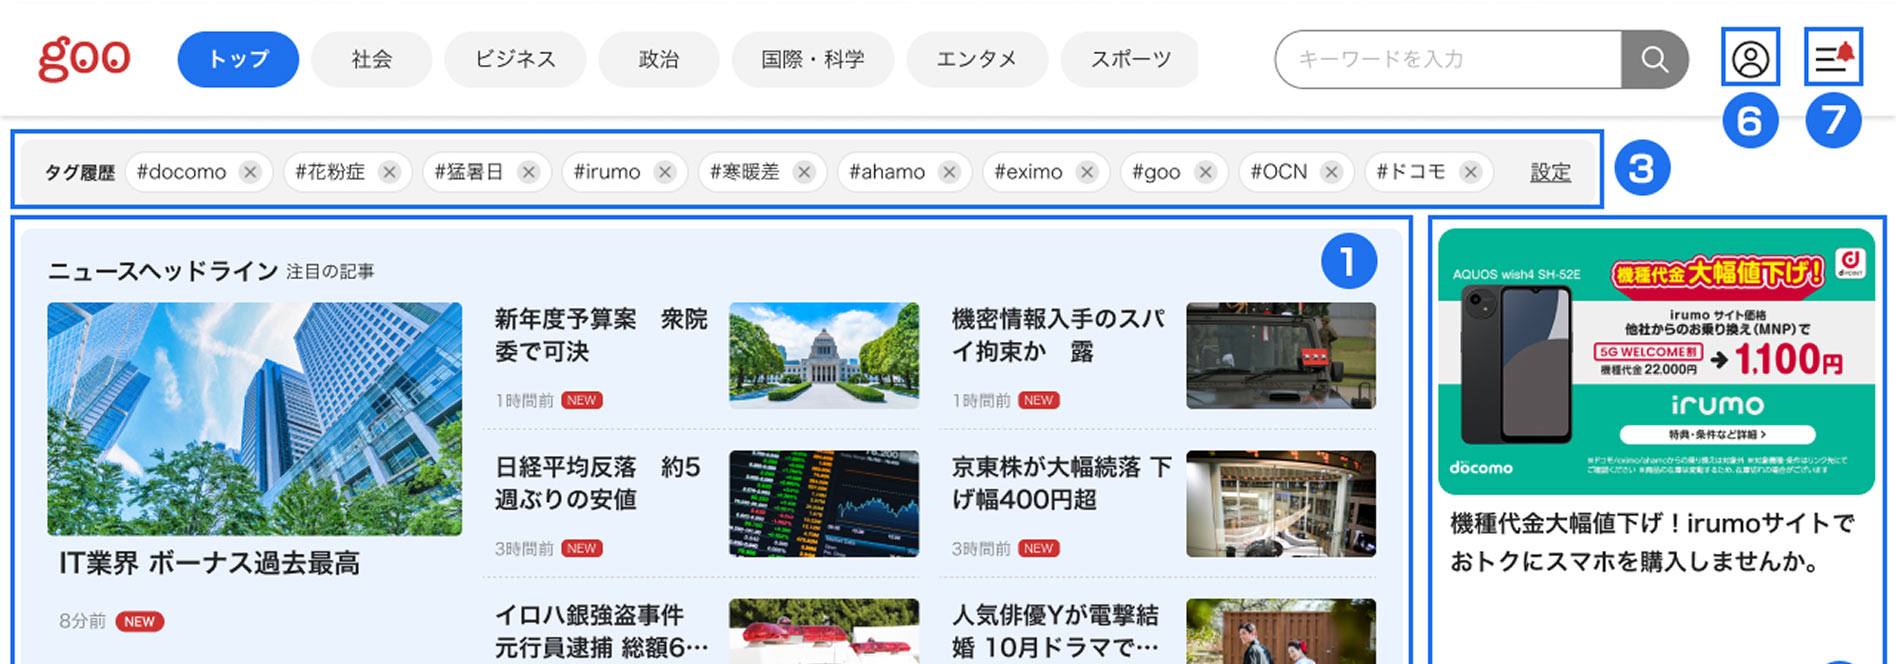Open tag history 設定 link

[x=1550, y=172]
